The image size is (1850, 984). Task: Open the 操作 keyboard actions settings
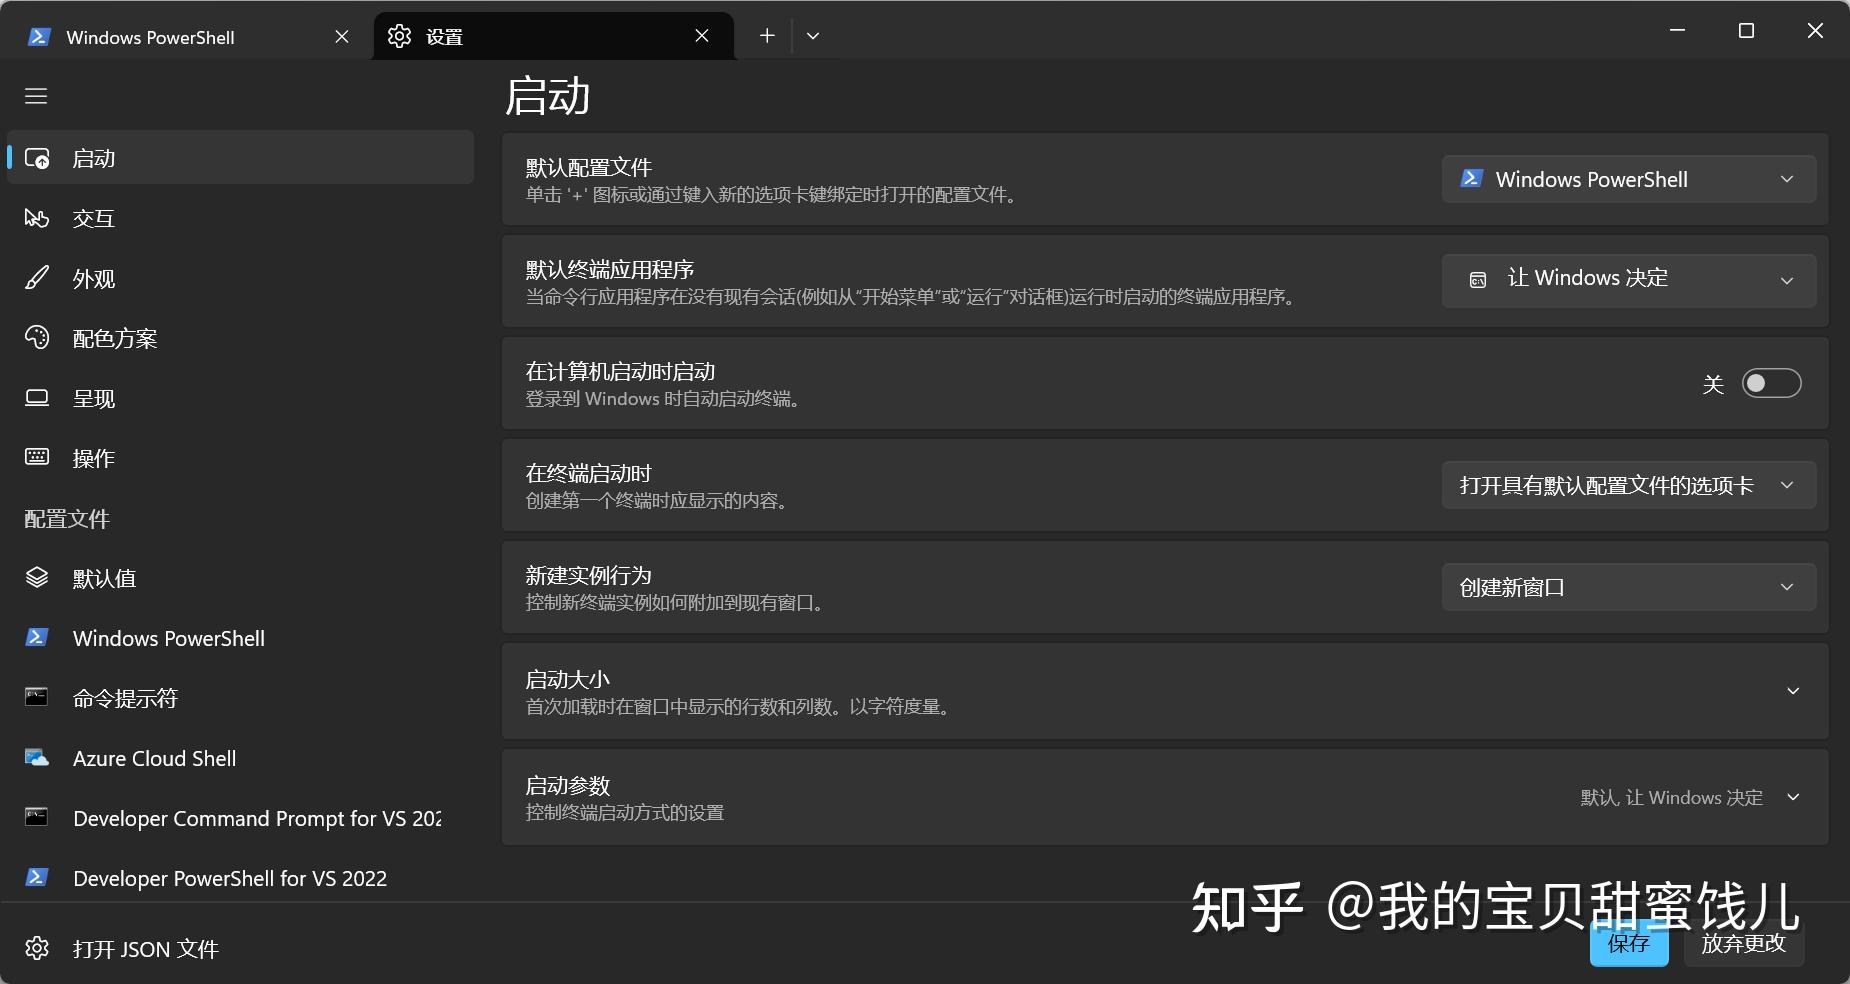94,458
